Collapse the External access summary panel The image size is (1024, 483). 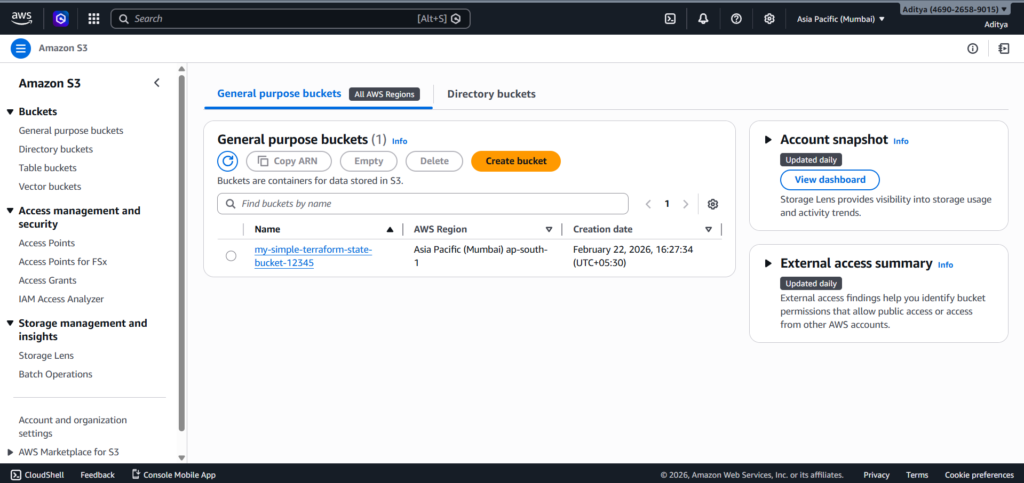pos(768,263)
